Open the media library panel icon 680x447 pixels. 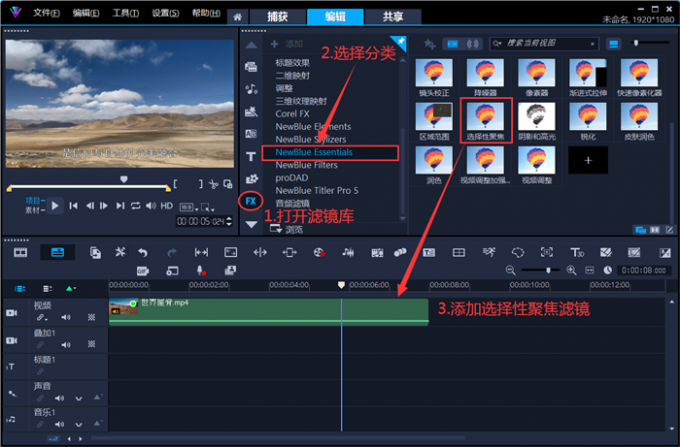[x=250, y=66]
